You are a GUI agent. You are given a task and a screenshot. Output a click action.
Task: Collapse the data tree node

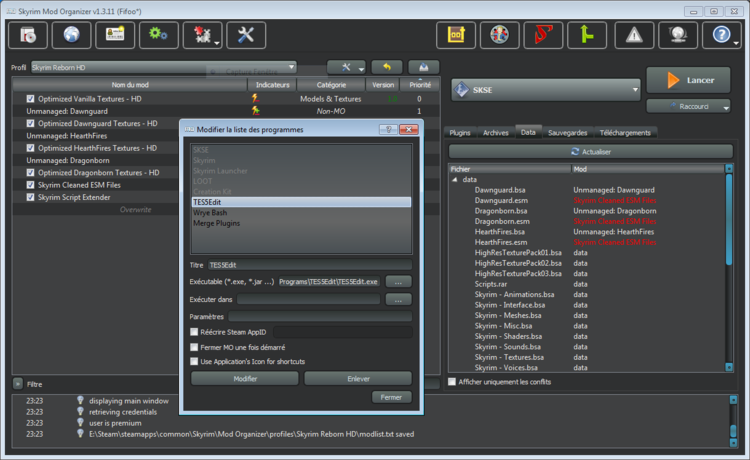pos(454,180)
